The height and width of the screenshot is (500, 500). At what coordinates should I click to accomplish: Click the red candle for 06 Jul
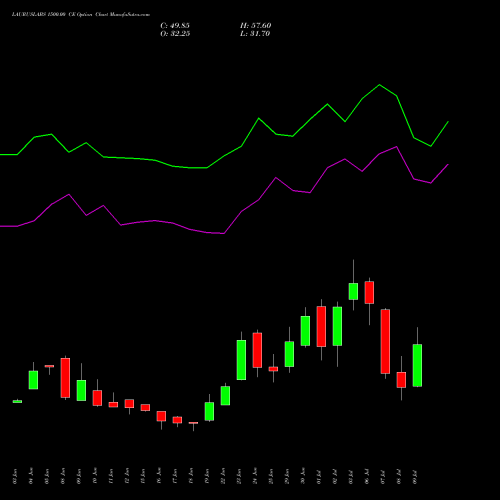369,292
